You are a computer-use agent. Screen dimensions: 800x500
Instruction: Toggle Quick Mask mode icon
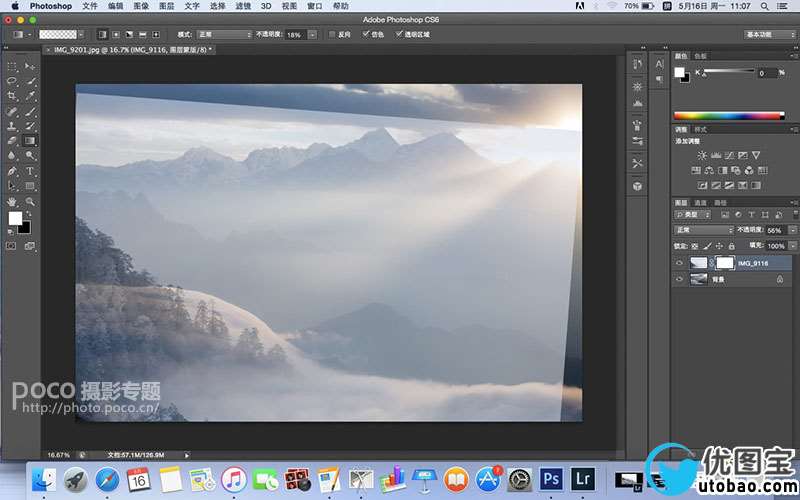tap(11, 246)
